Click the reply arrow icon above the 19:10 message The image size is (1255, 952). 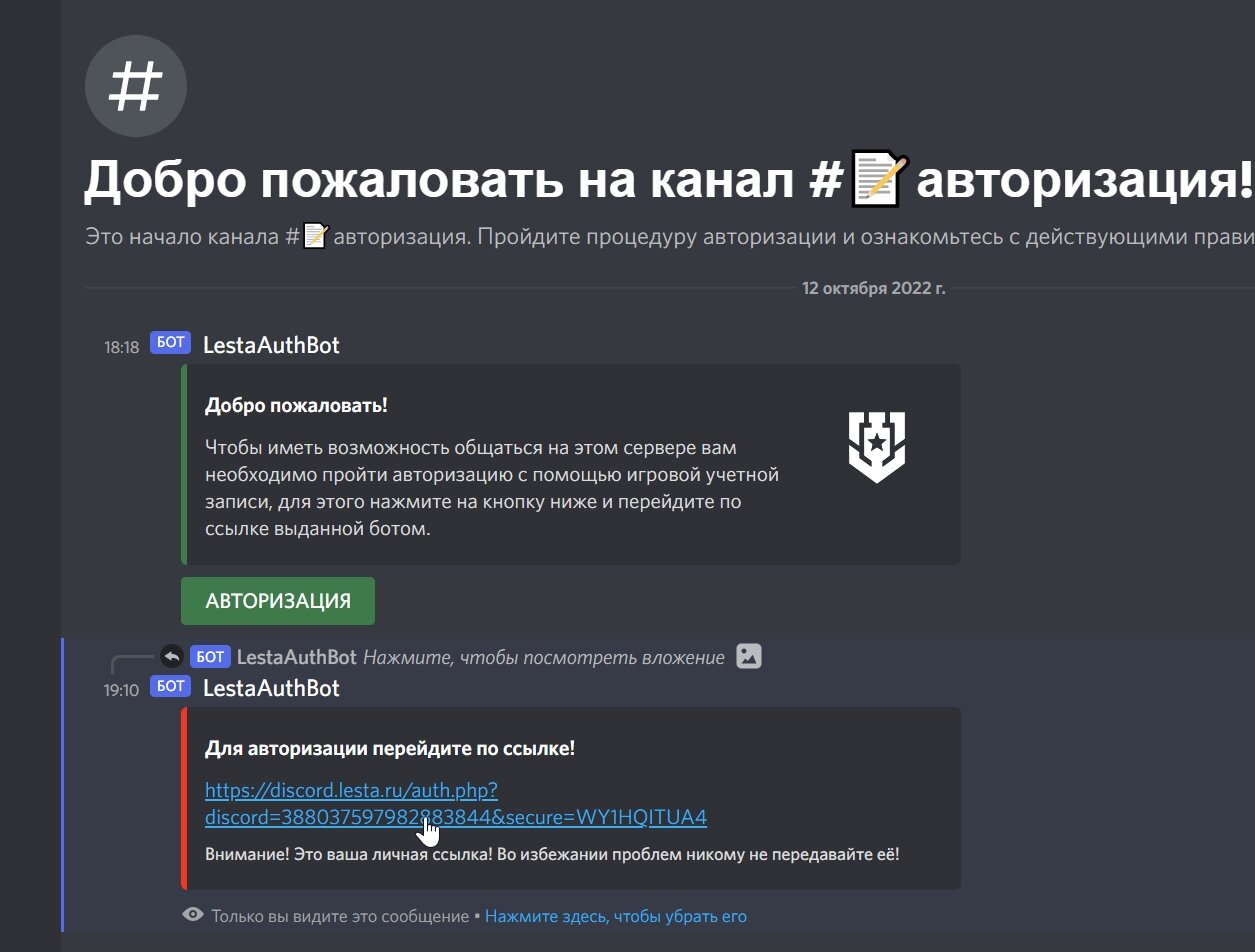point(171,656)
